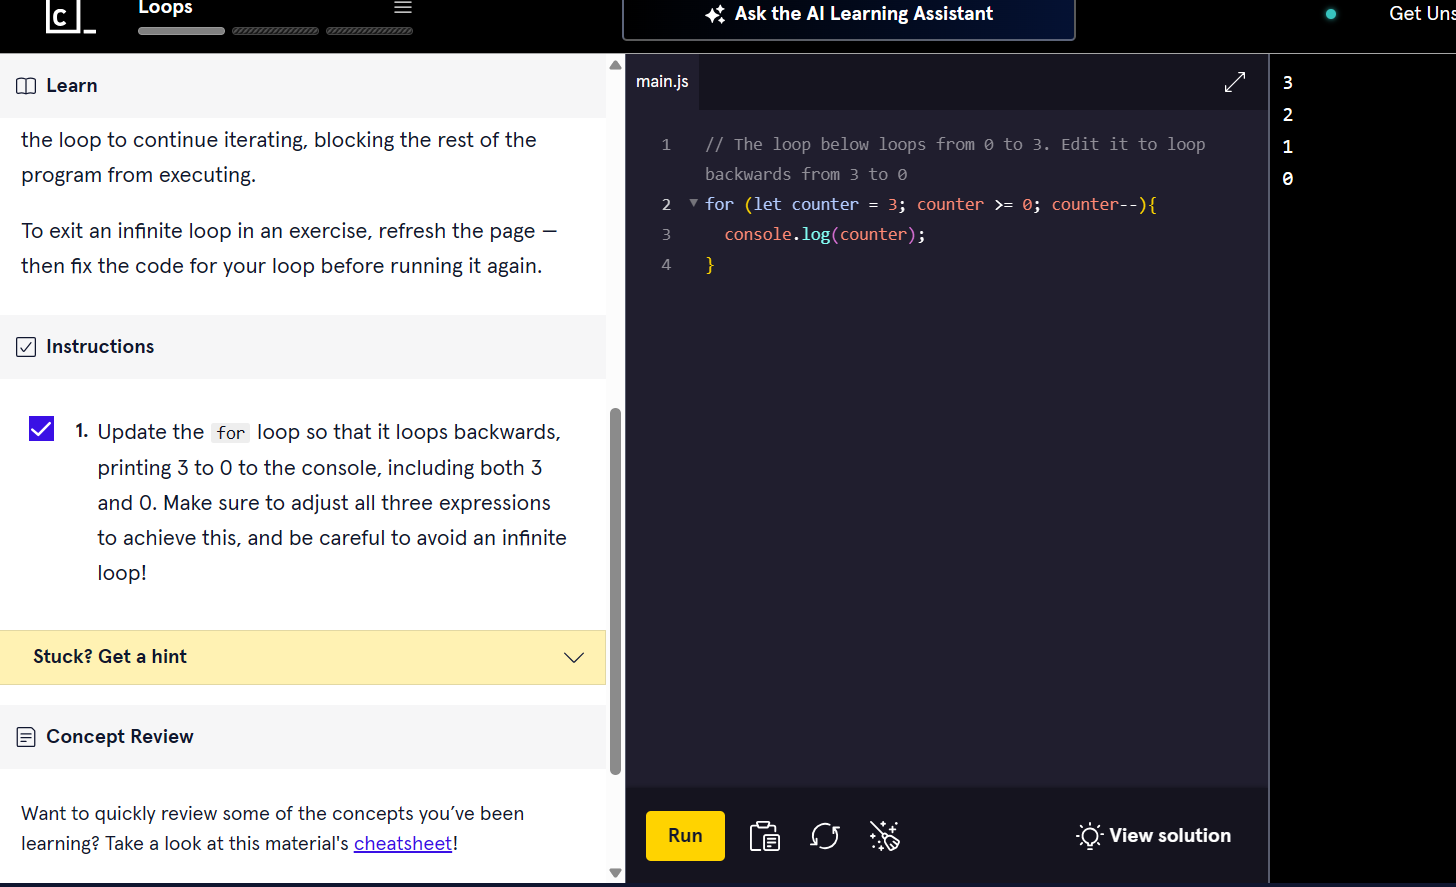Expand the code editor to fullscreen

point(1235,82)
